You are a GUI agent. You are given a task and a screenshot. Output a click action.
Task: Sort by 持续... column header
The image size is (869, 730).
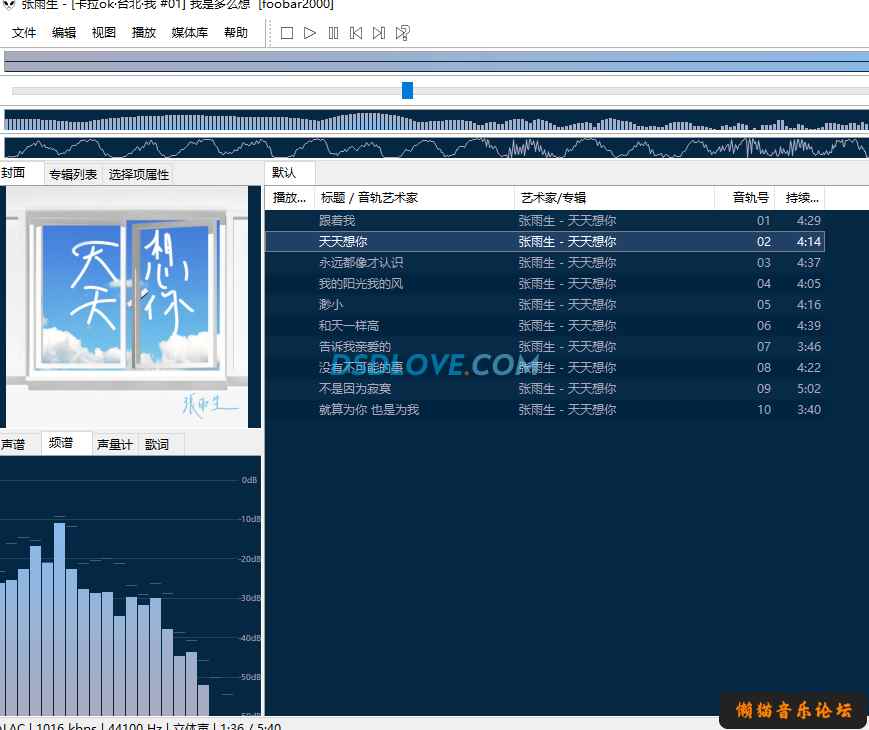pyautogui.click(x=800, y=198)
